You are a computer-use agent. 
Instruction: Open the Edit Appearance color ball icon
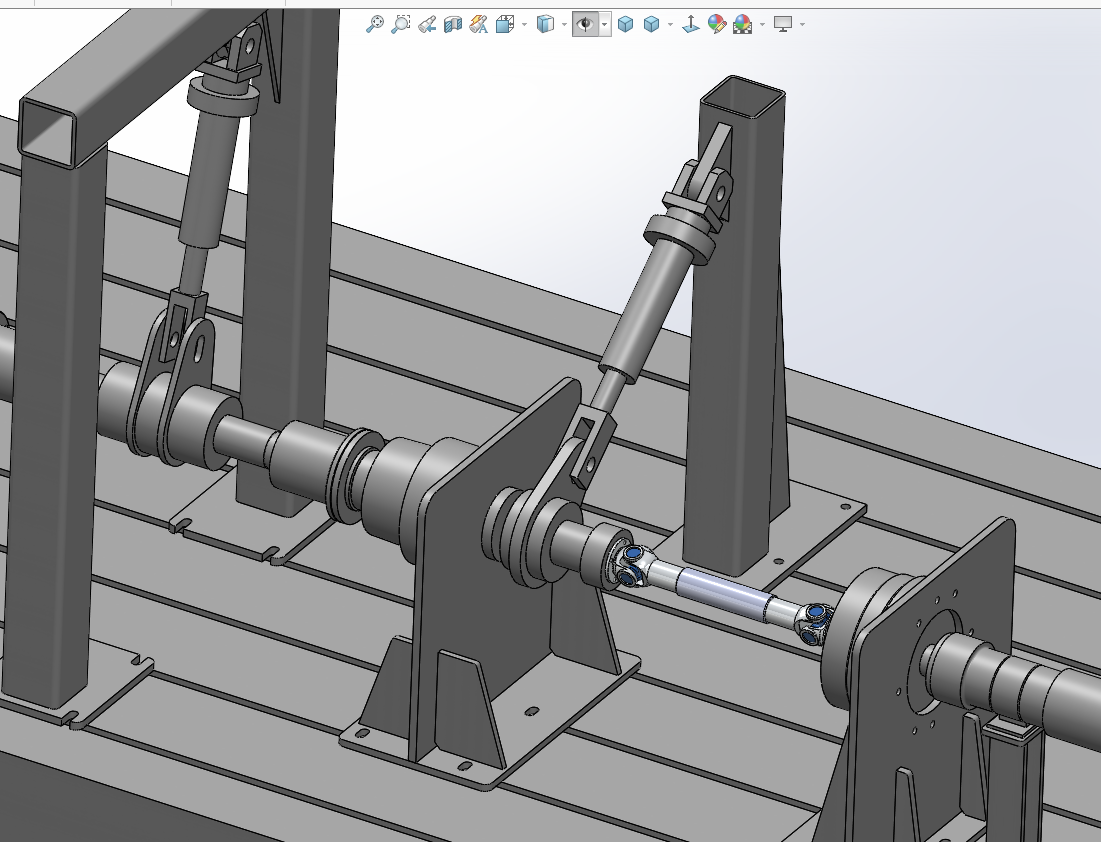point(716,25)
